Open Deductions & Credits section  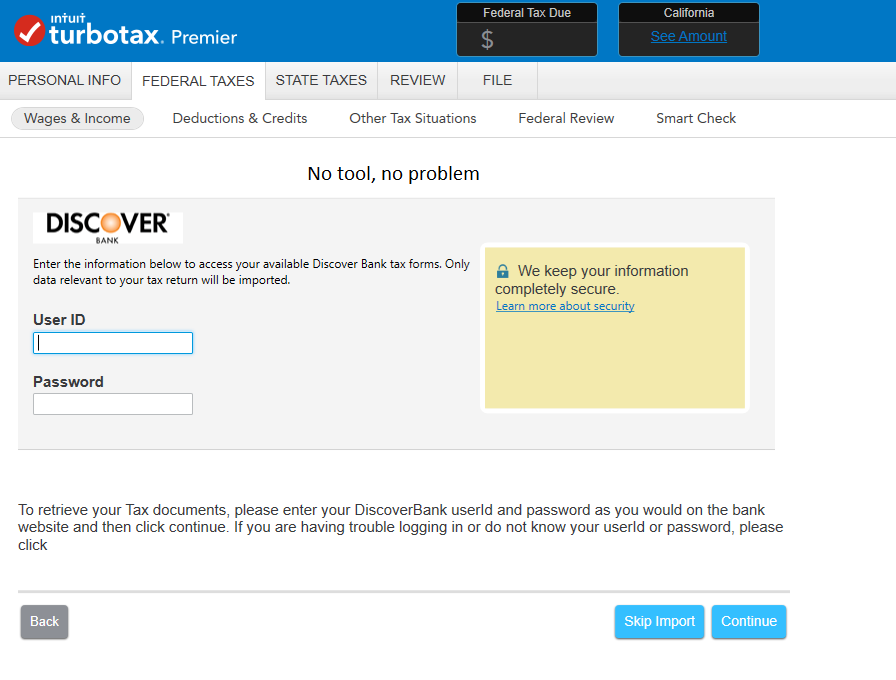click(x=240, y=118)
